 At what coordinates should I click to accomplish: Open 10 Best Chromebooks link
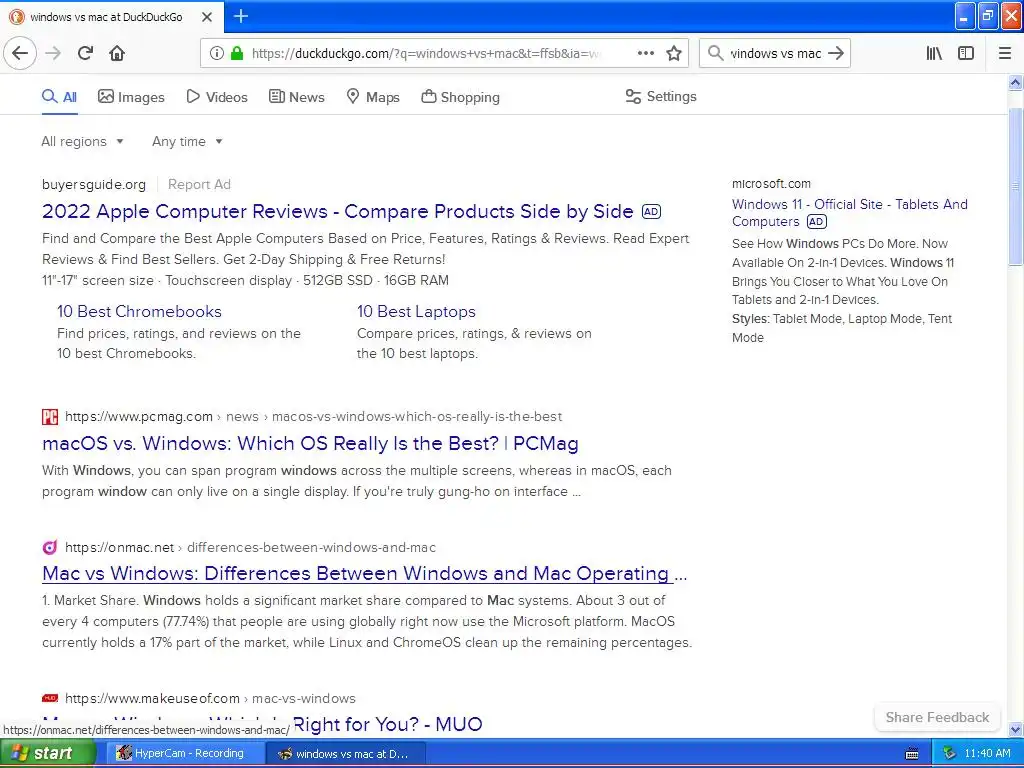coord(139,312)
